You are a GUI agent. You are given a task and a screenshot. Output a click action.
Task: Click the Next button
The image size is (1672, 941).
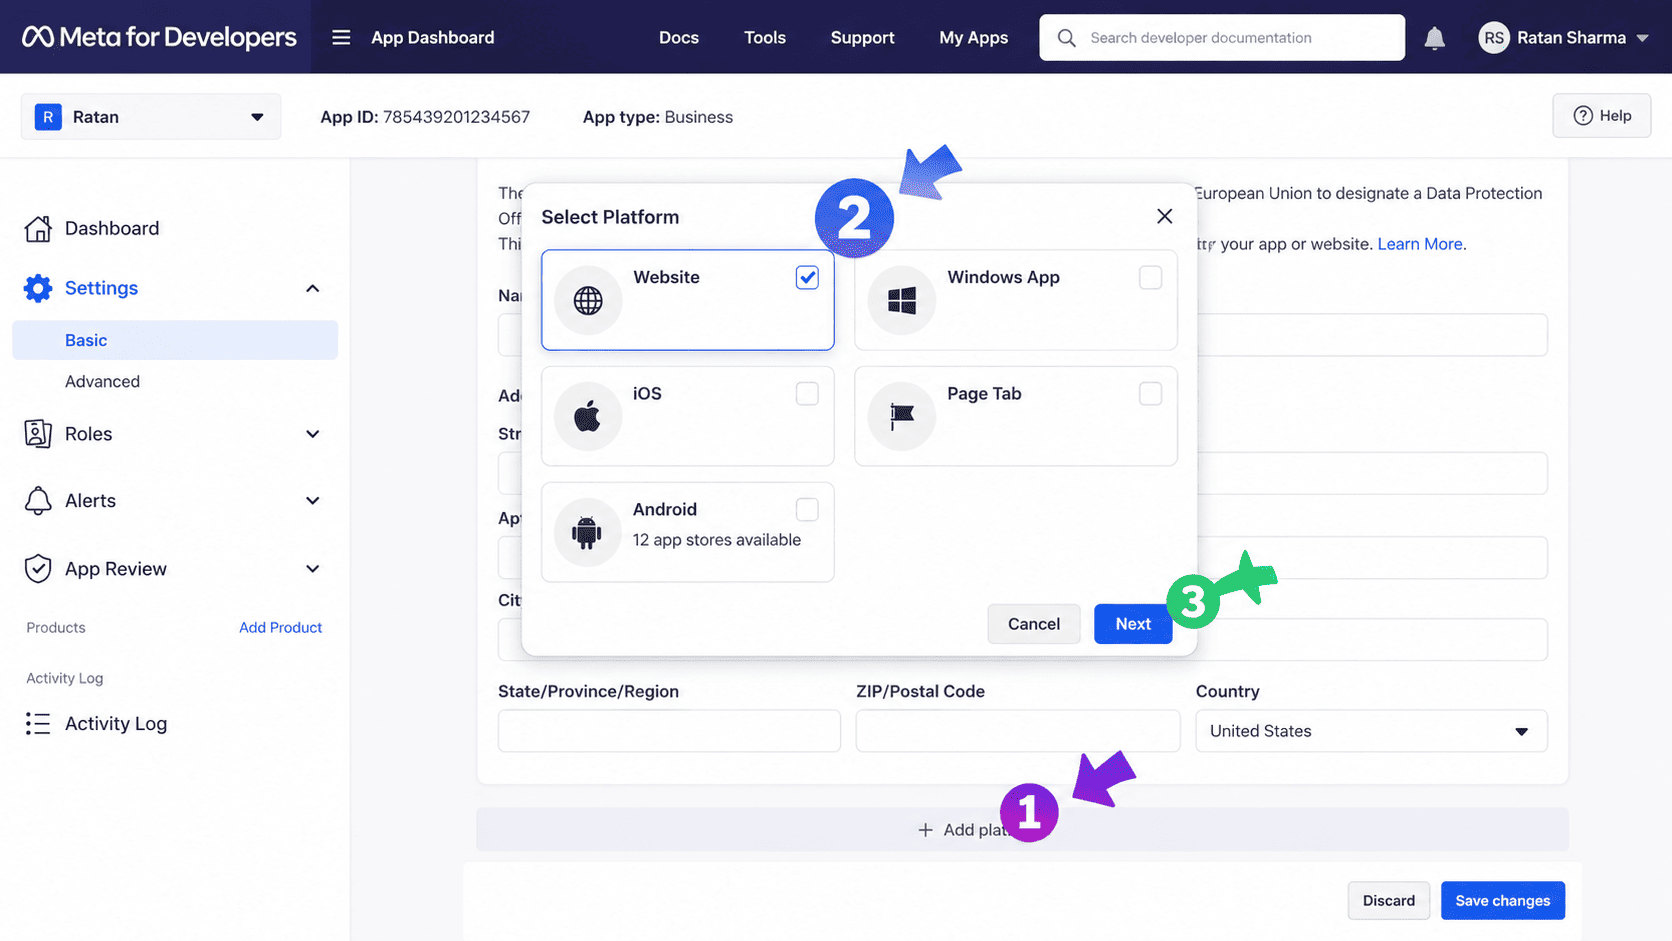point(1133,624)
